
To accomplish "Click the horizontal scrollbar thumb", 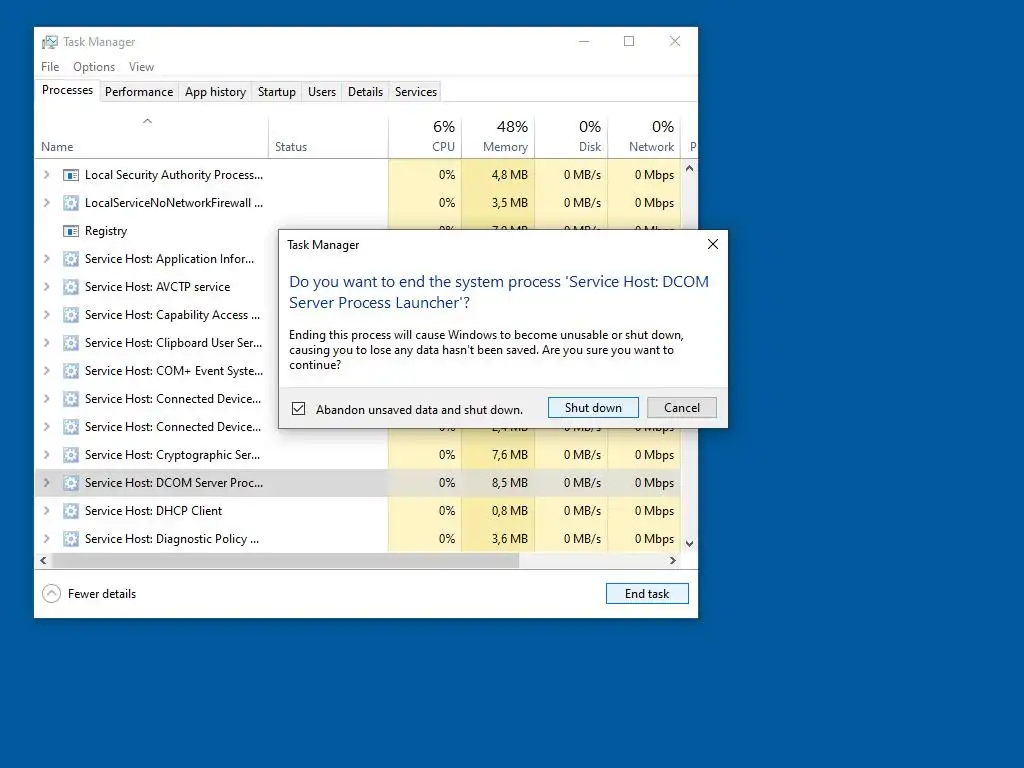I will pos(285,560).
